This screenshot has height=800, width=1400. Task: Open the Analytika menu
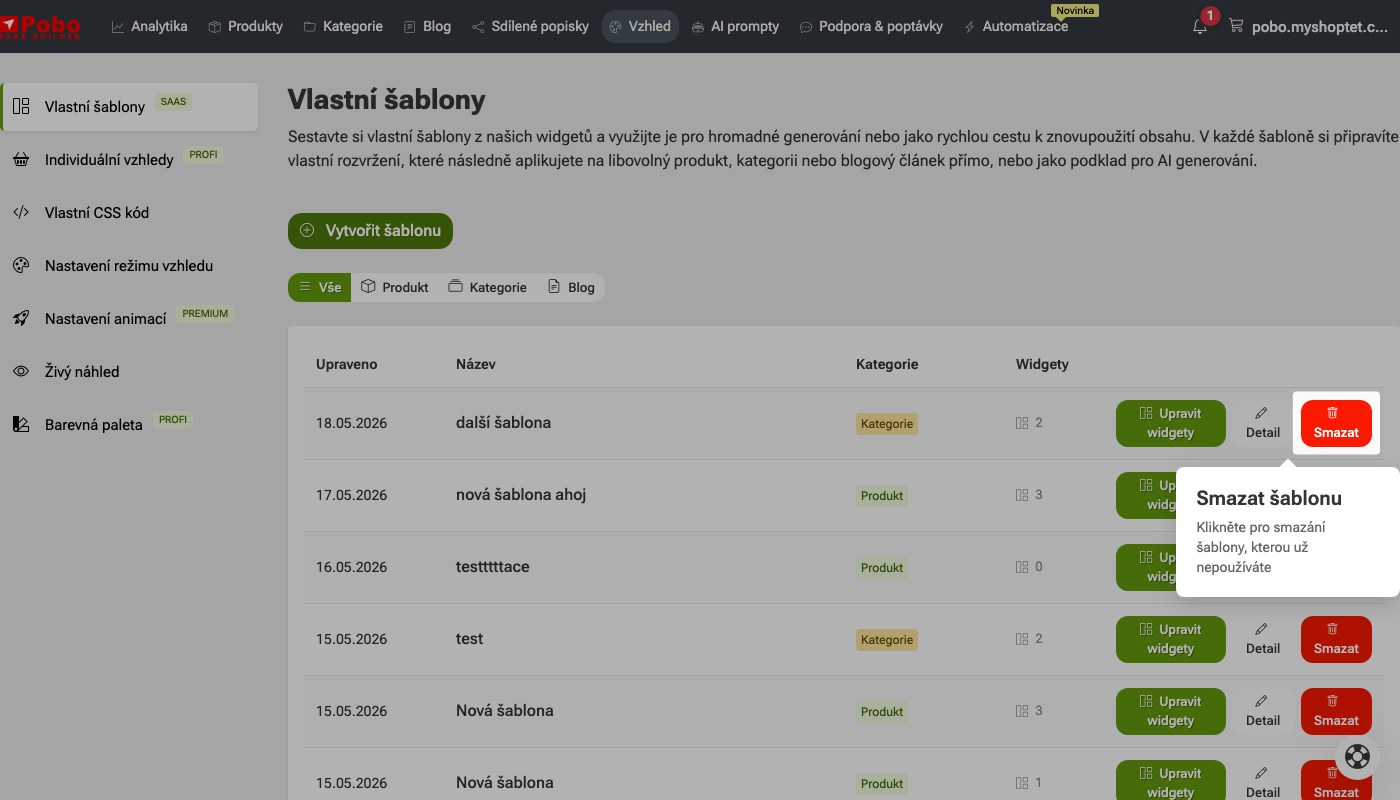click(x=150, y=27)
